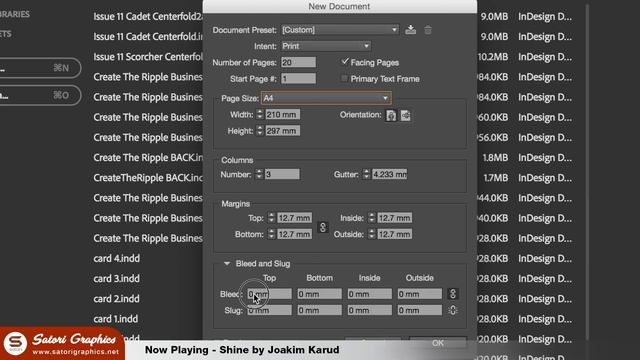
Task: Click the Inside margin field
Action: (394, 218)
